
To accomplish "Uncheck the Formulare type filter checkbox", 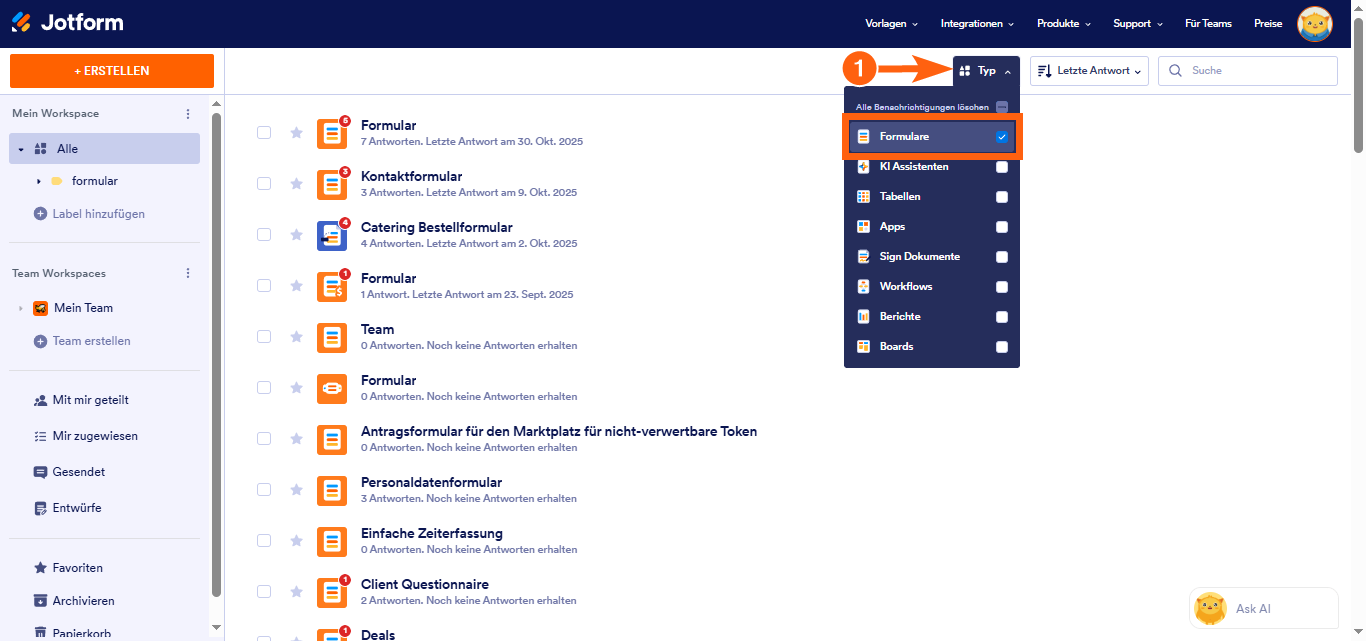I will point(1001,137).
